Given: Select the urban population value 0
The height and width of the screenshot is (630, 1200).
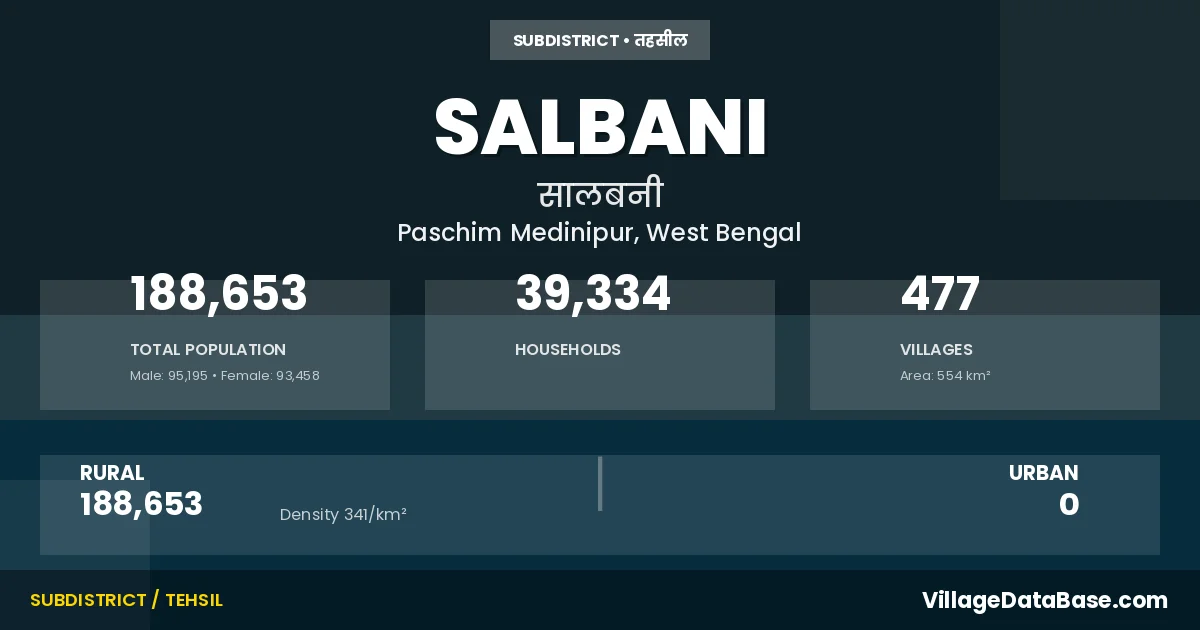Looking at the screenshot, I should (x=1069, y=505).
